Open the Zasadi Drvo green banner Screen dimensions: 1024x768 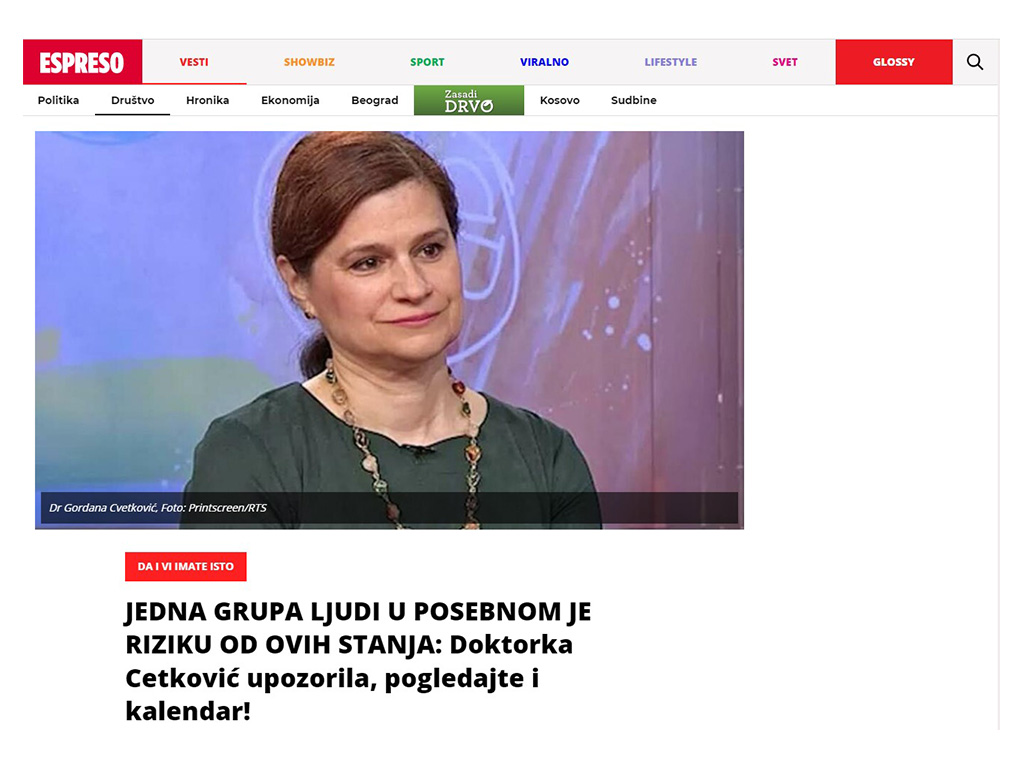(x=469, y=100)
